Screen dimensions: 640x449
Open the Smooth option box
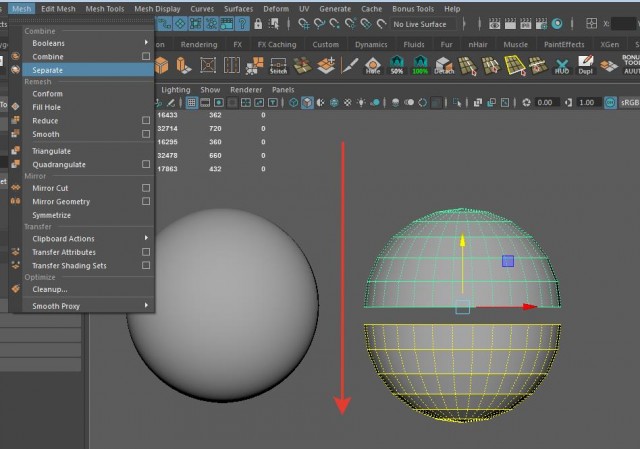(x=146, y=134)
